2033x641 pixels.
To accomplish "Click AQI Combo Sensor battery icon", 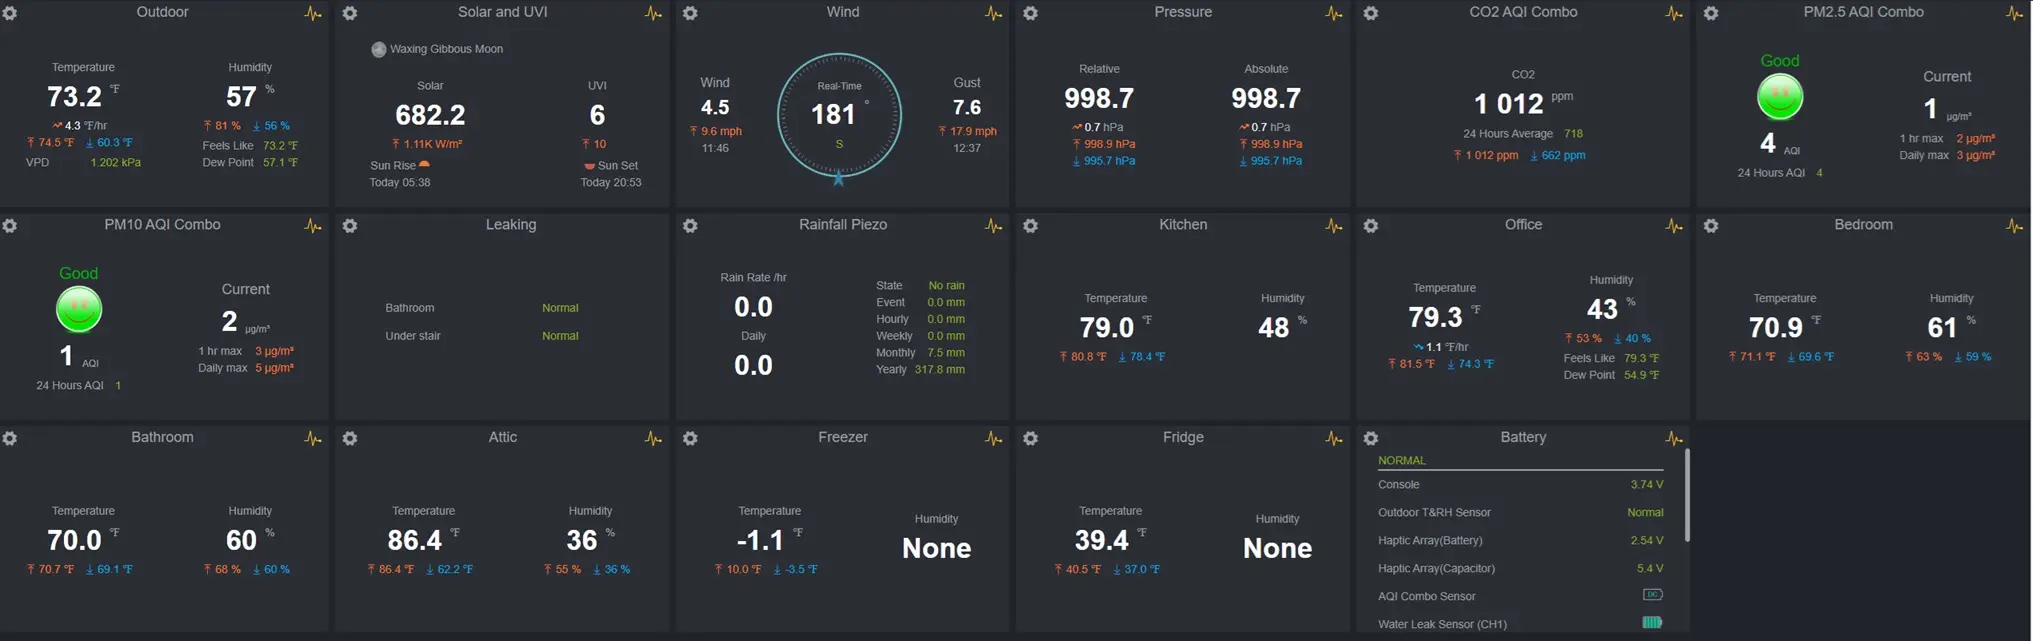I will (1653, 595).
